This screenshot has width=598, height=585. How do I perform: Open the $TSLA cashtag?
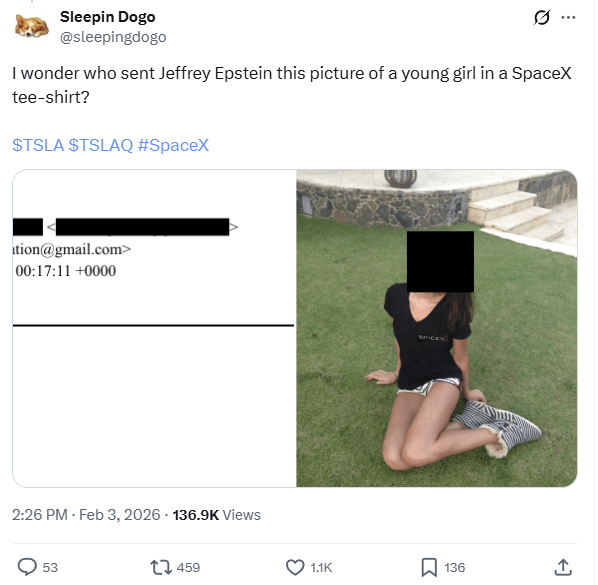38,145
